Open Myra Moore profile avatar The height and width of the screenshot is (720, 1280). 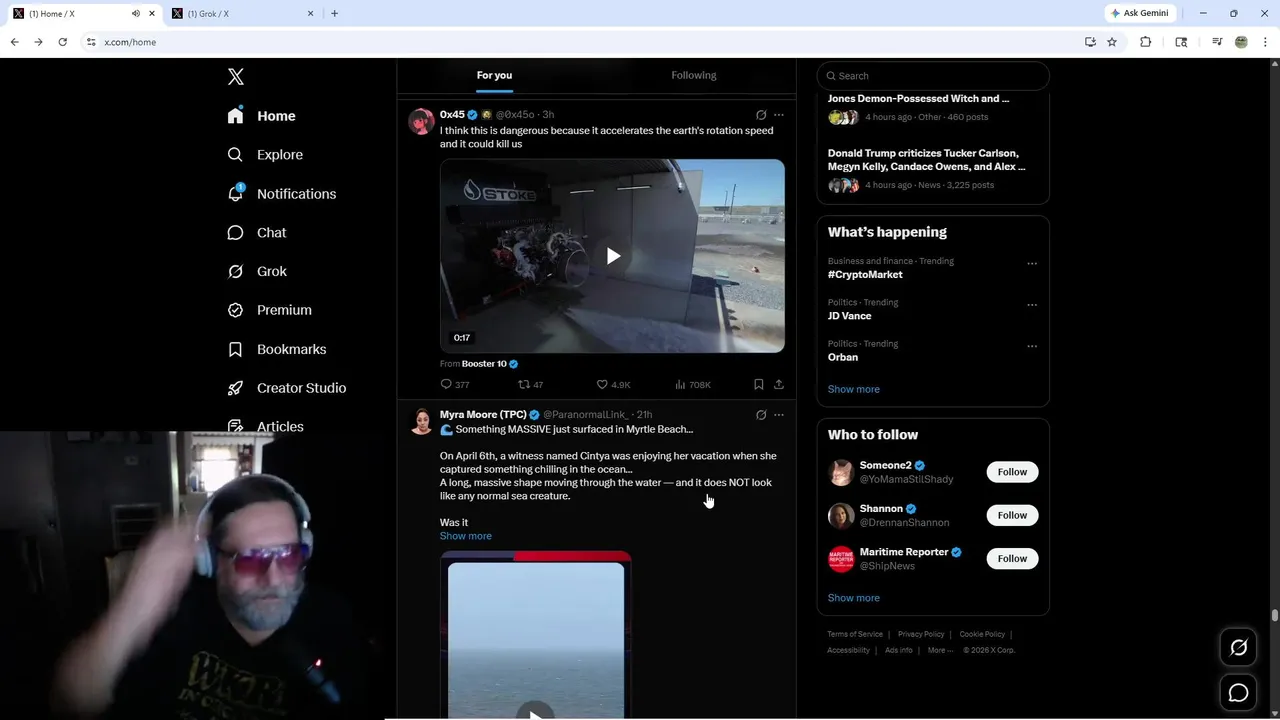click(x=421, y=421)
